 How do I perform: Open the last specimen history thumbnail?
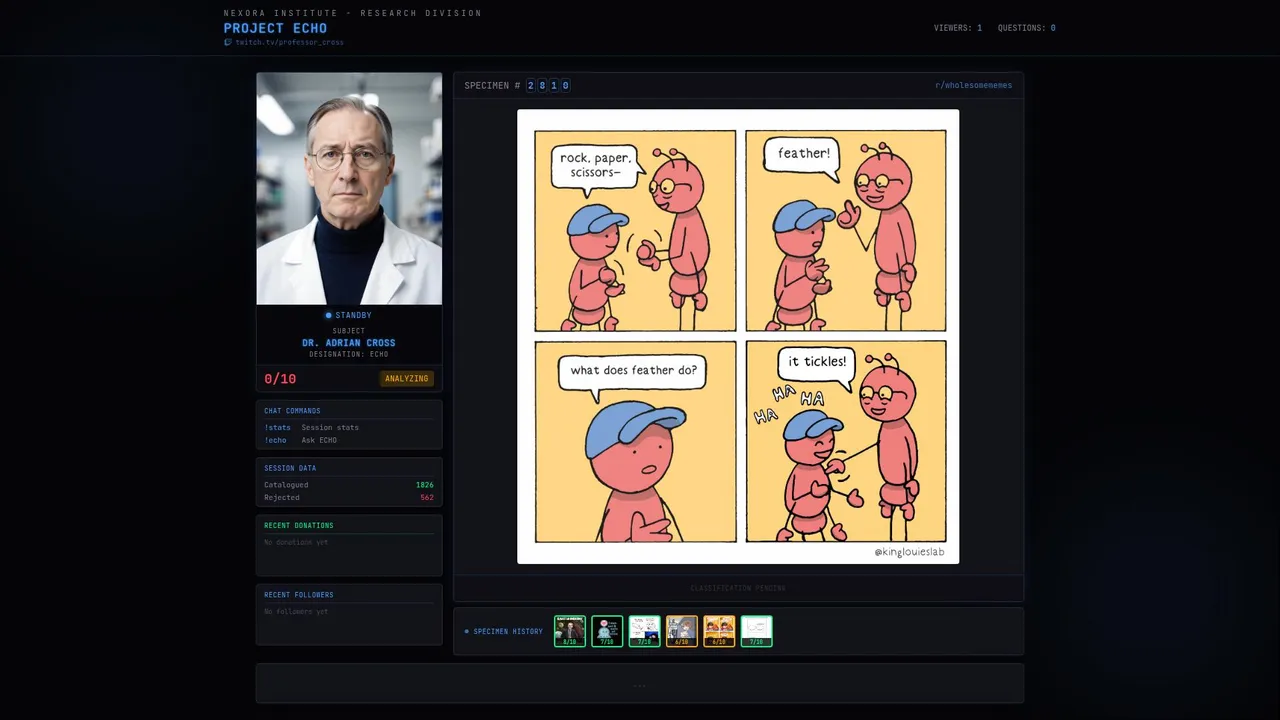[x=756, y=631]
